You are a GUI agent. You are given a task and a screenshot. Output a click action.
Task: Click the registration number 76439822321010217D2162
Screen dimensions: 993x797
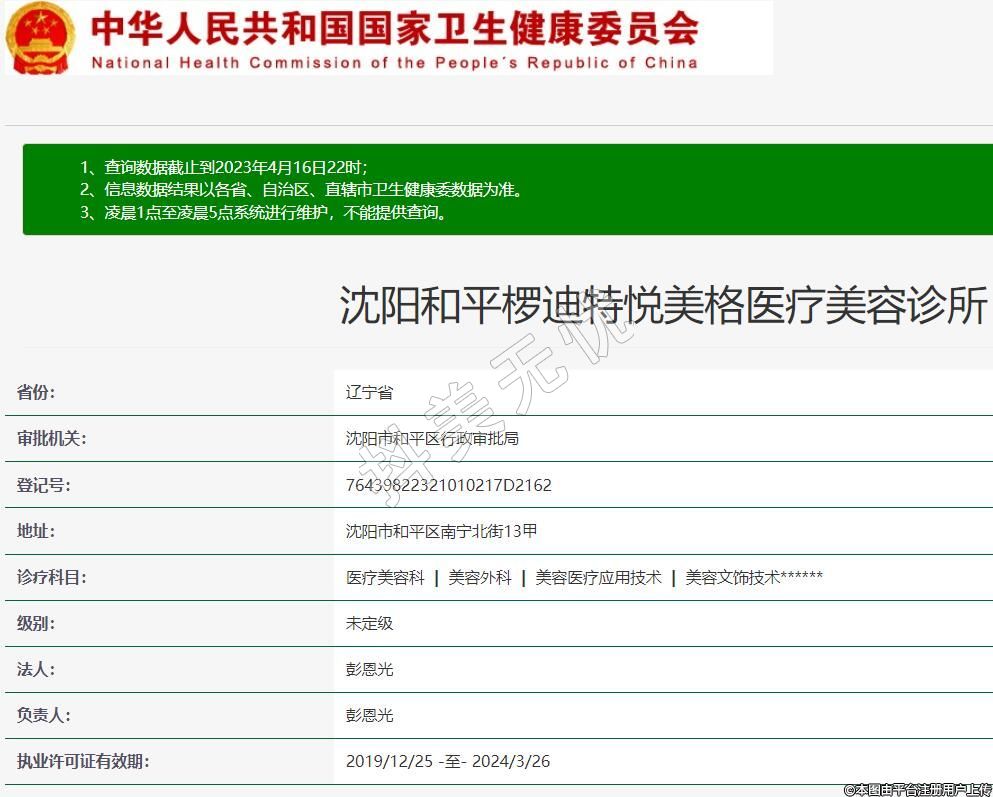pyautogui.click(x=448, y=485)
